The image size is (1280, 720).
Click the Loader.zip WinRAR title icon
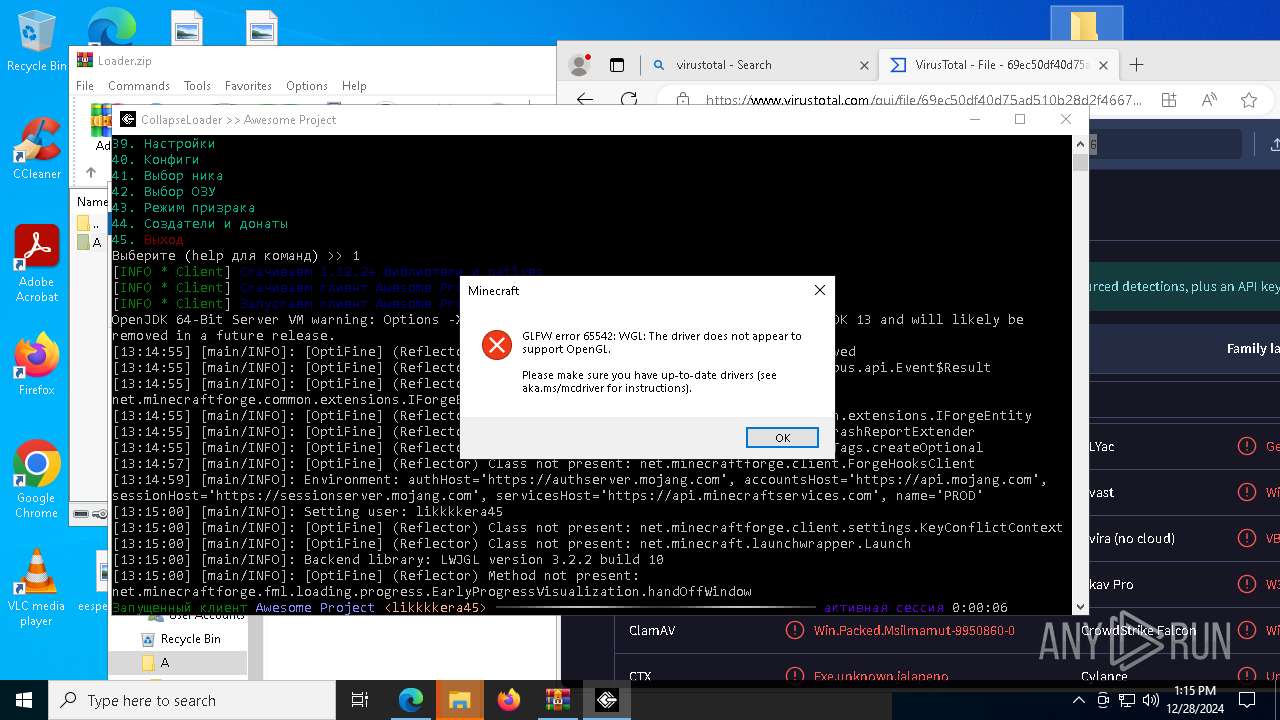click(x=85, y=61)
